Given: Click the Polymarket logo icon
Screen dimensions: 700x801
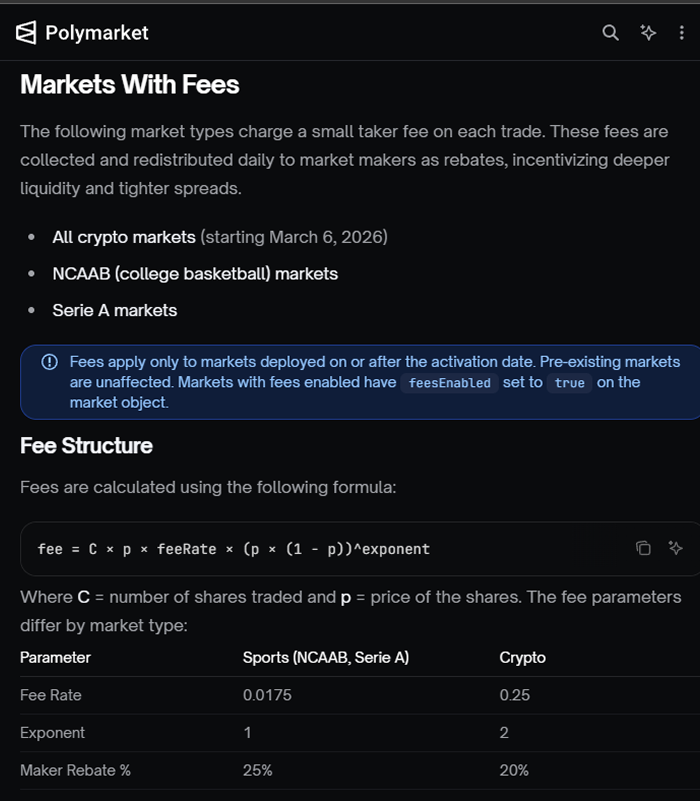Looking at the screenshot, I should [26, 33].
